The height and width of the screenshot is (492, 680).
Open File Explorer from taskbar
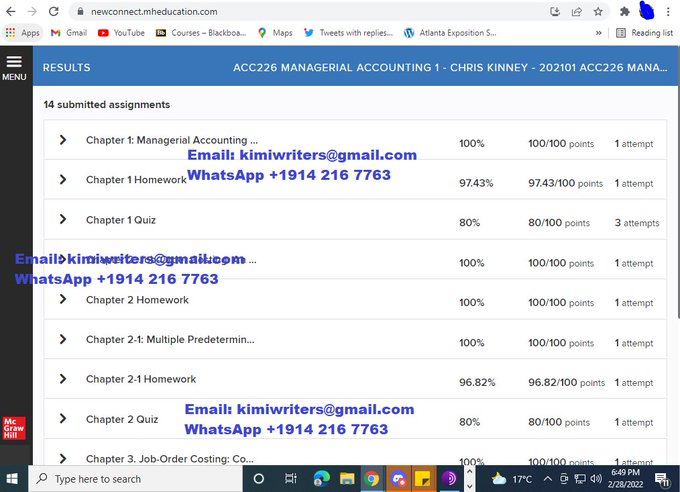347,479
